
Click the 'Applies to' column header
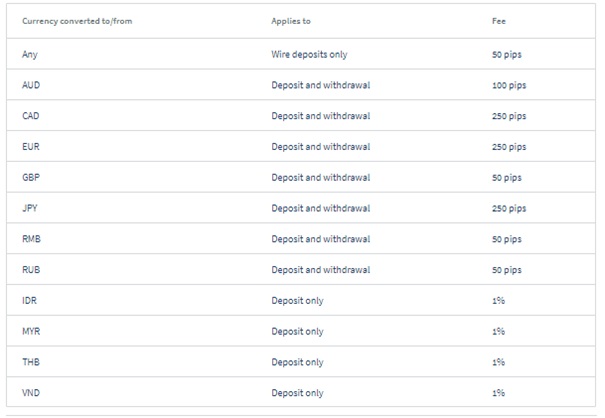(x=291, y=21)
